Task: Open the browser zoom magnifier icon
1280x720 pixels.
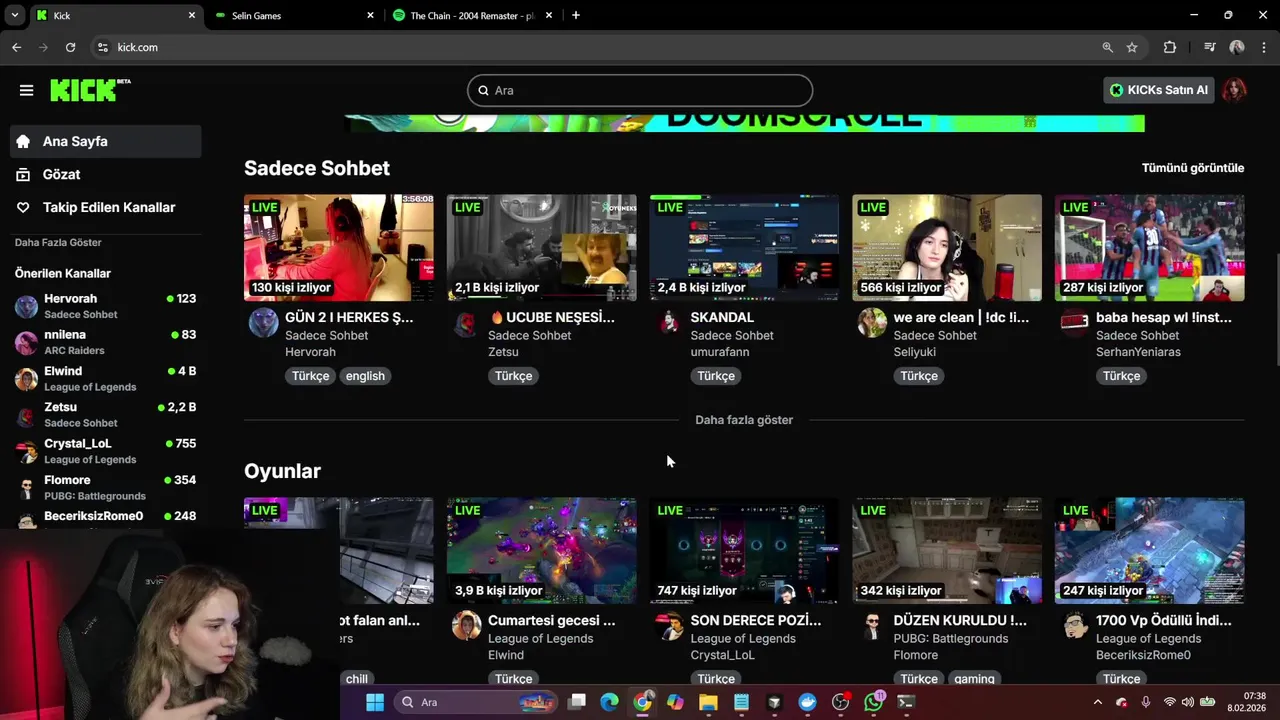Action: [x=1107, y=47]
